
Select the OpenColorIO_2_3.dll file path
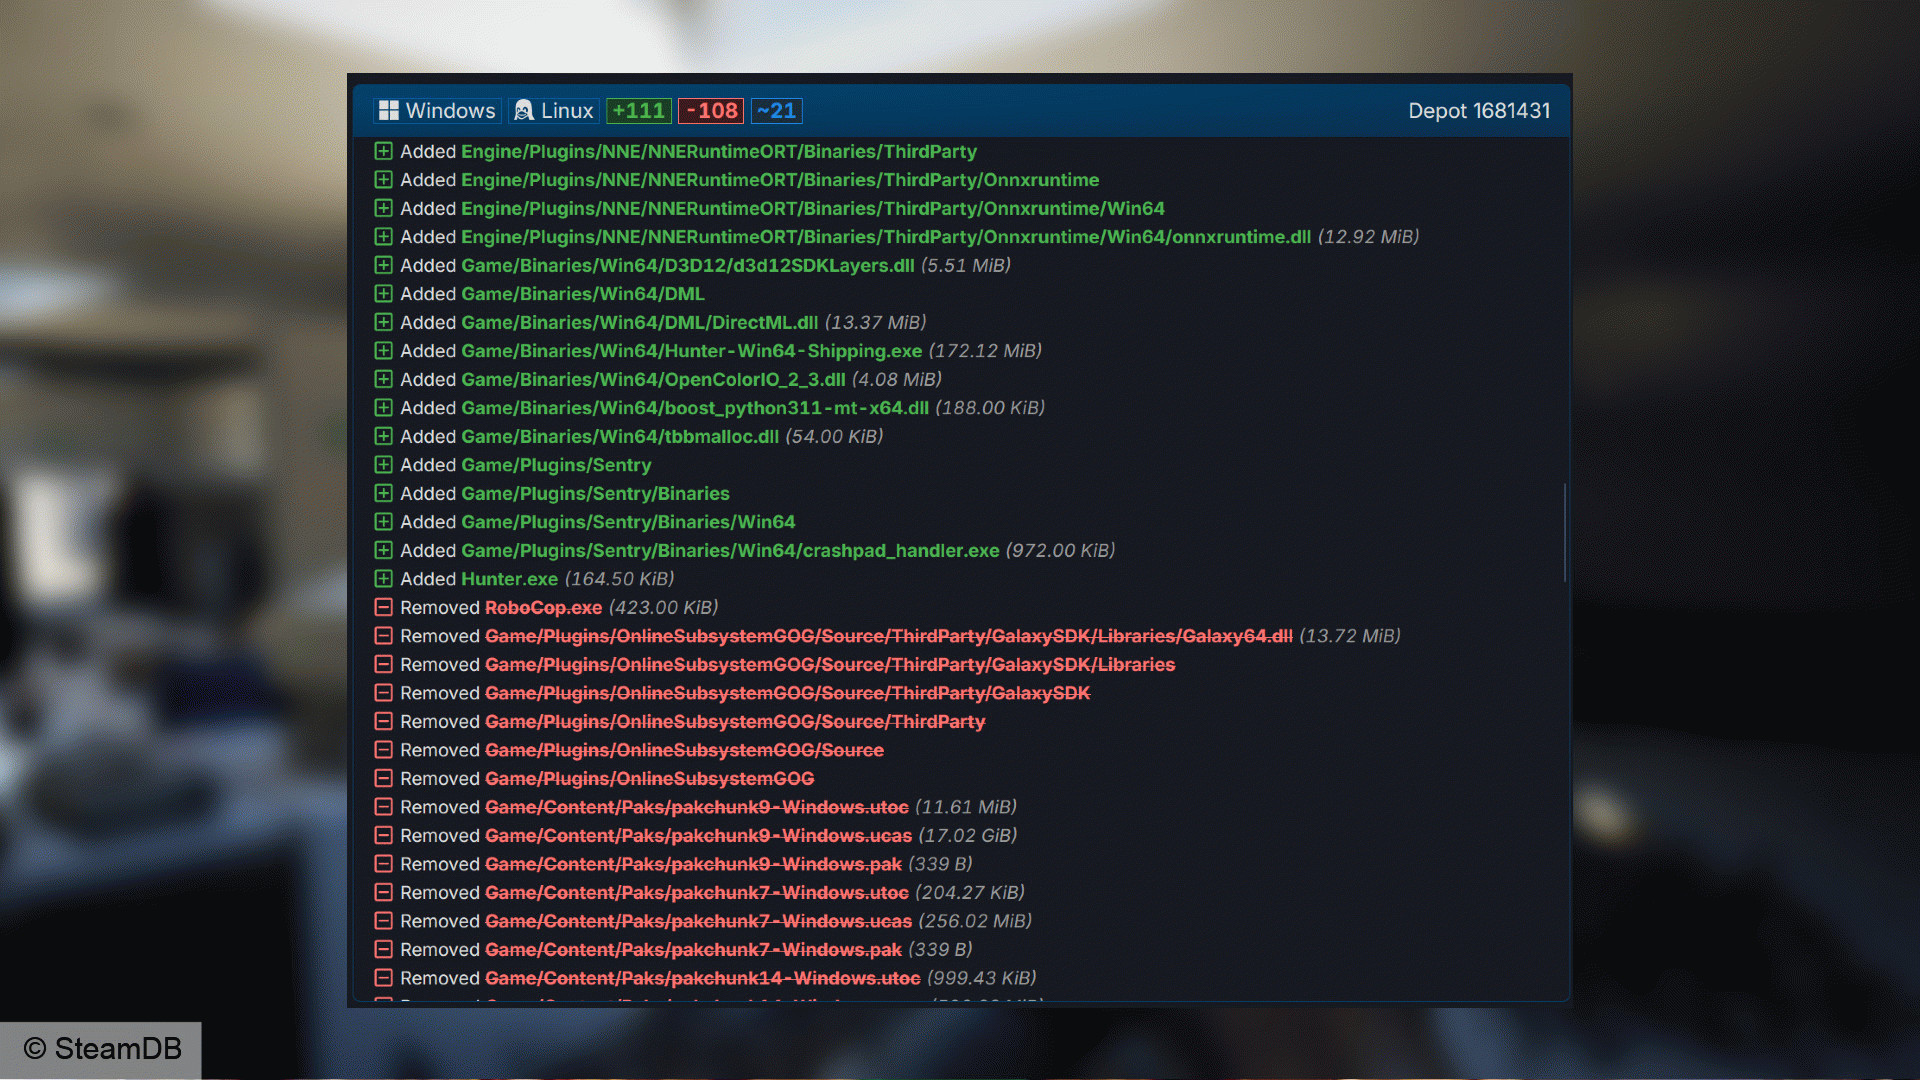(x=653, y=379)
